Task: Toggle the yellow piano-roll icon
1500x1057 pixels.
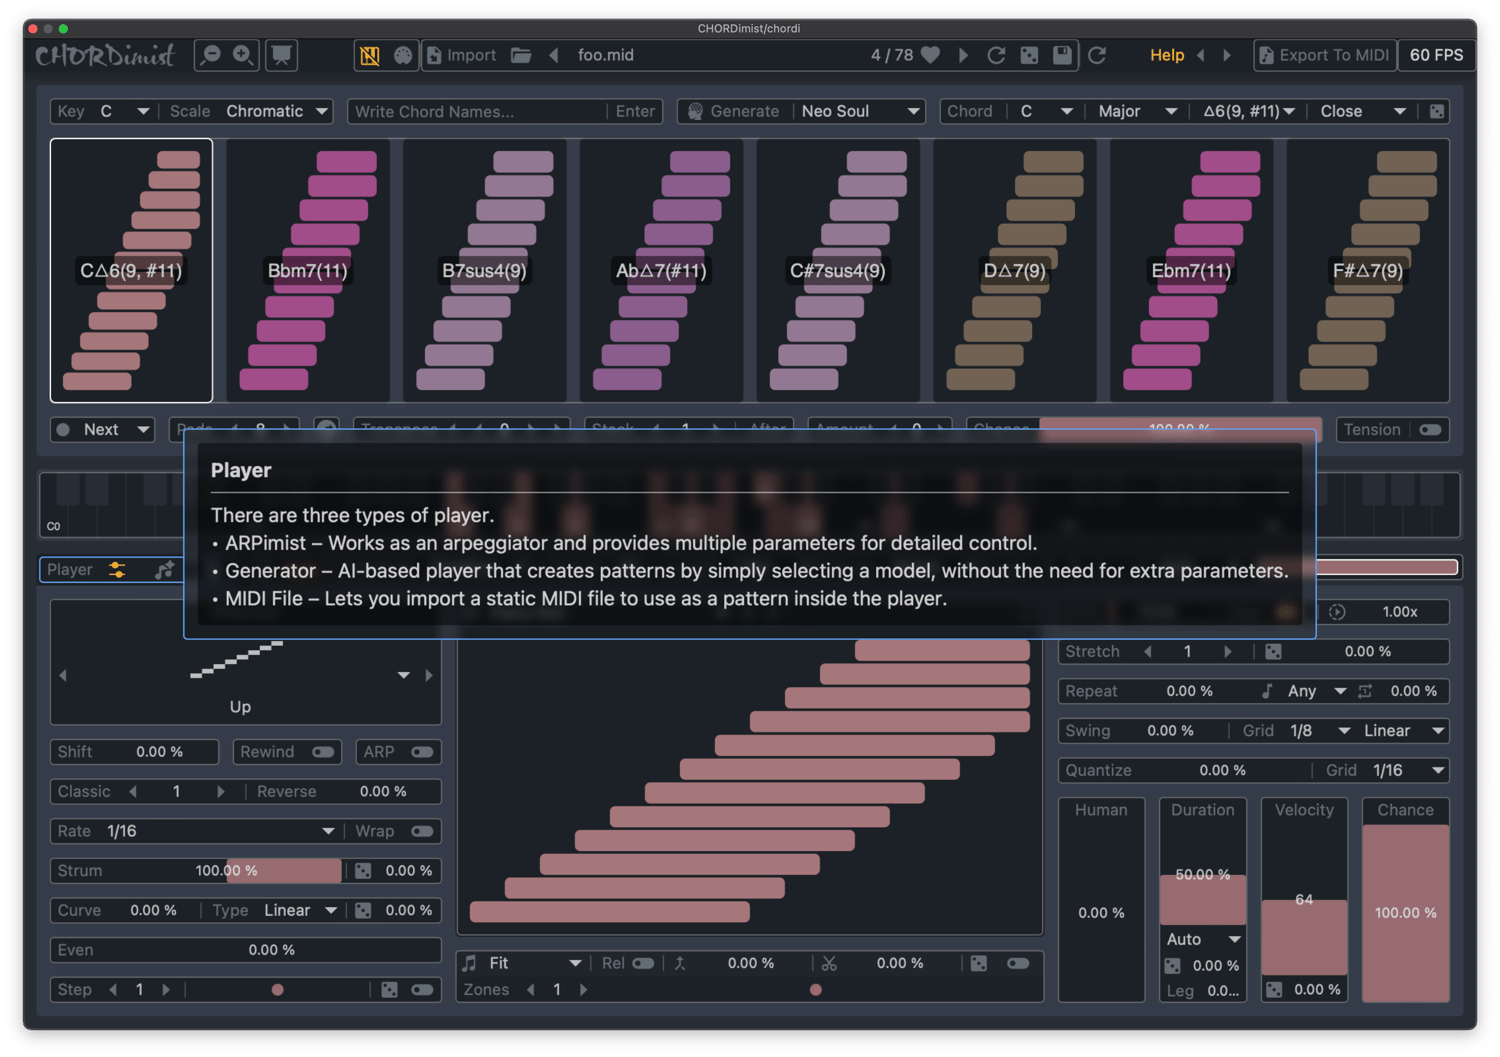Action: (370, 55)
